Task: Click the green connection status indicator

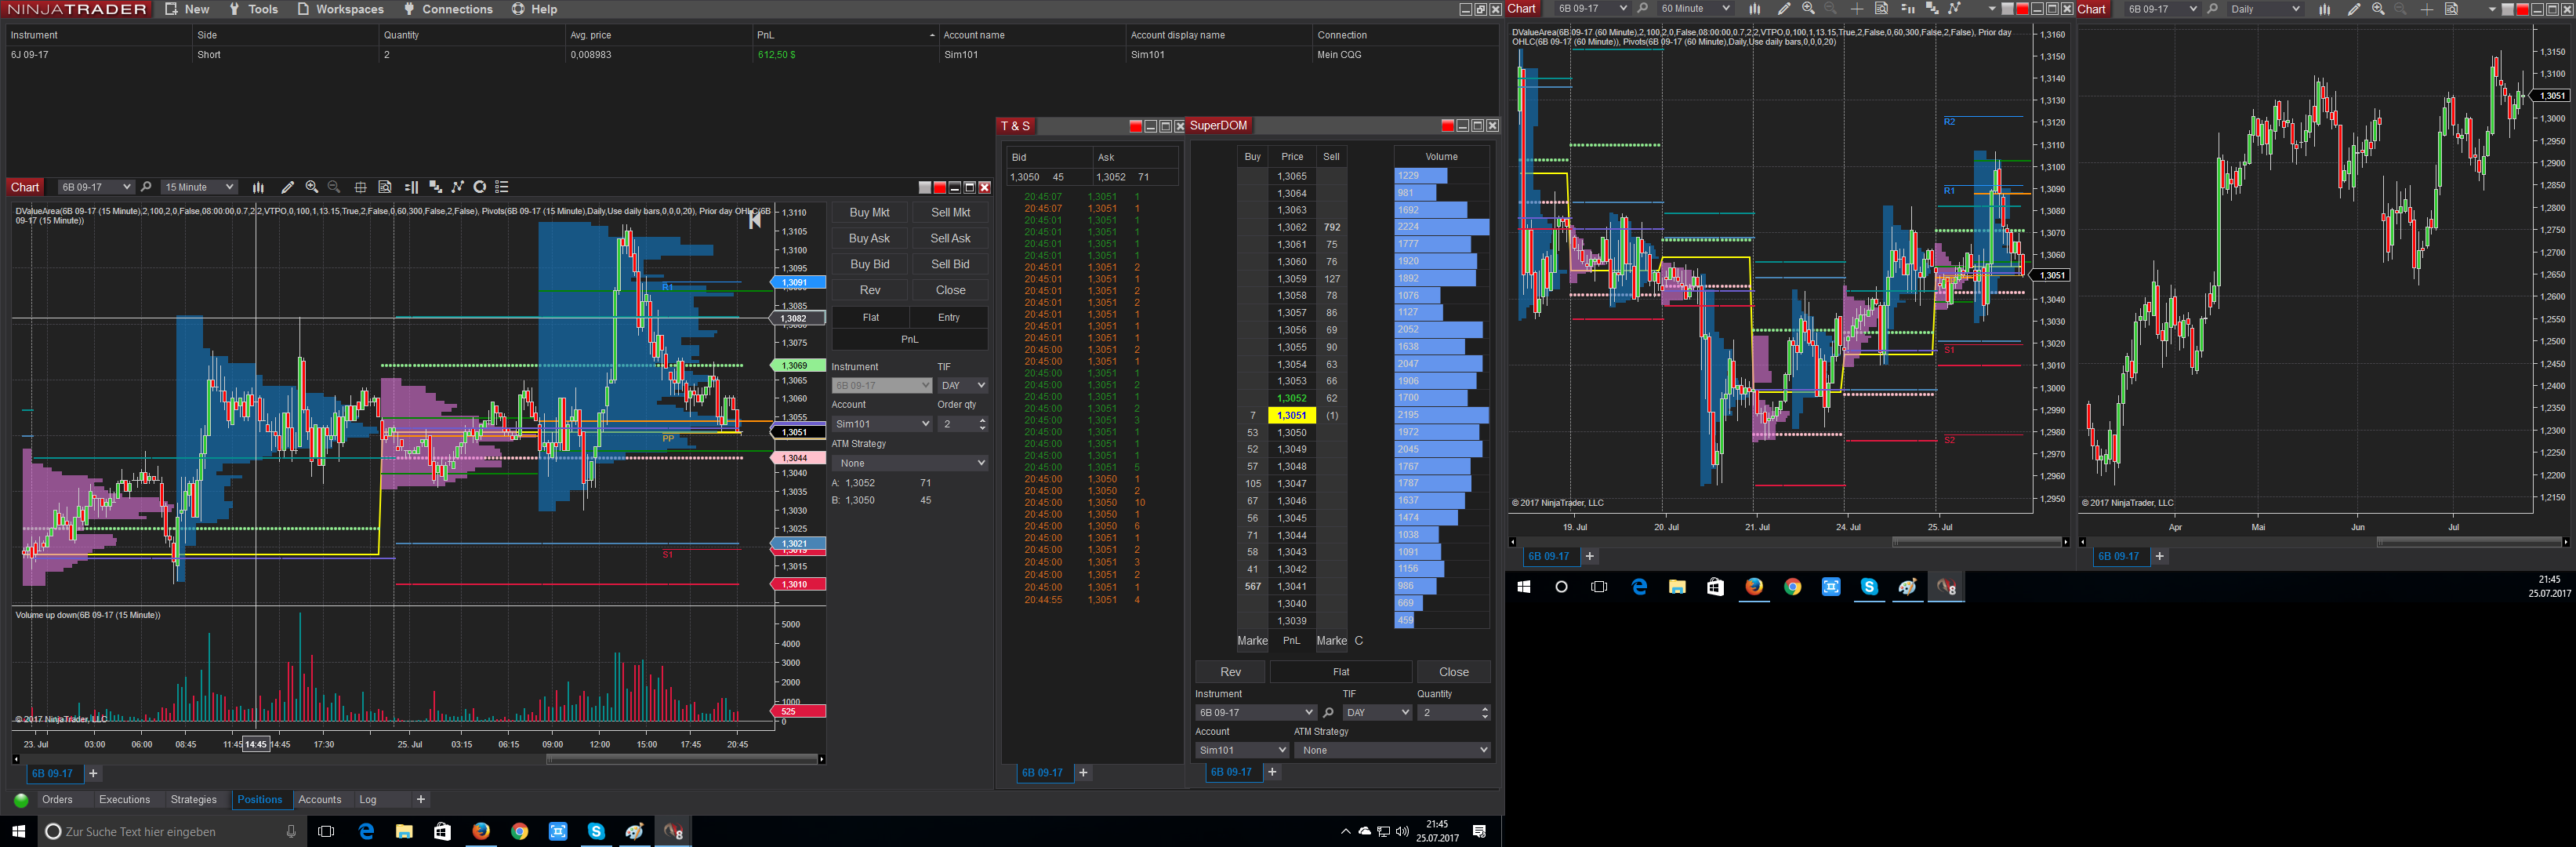Action: pos(21,800)
